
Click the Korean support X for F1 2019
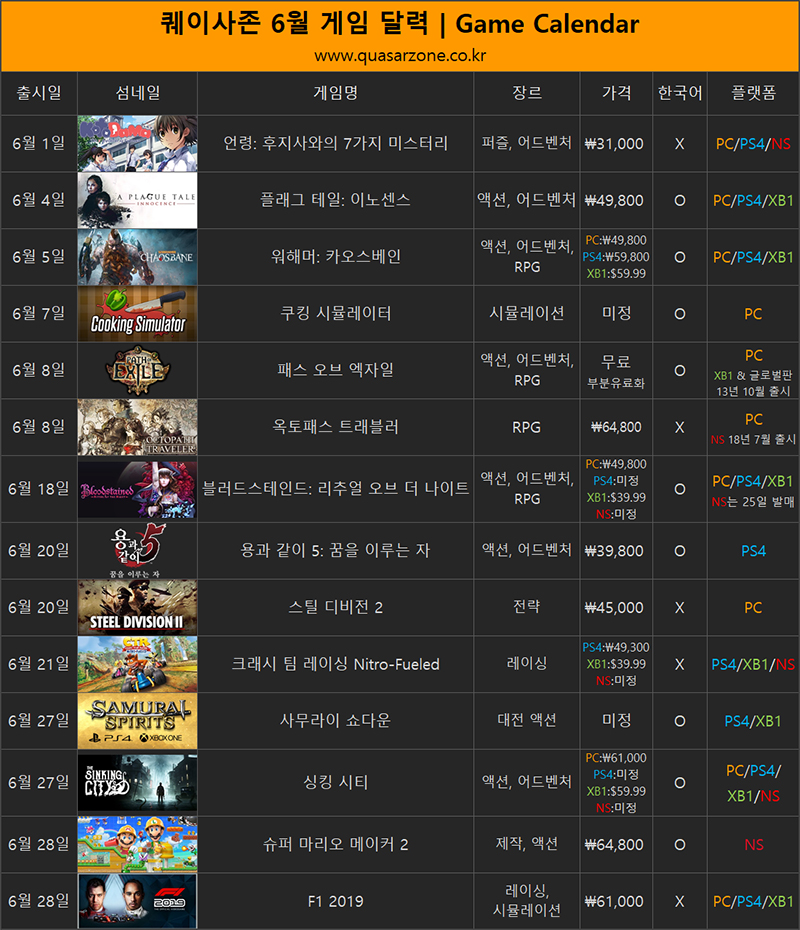680,902
